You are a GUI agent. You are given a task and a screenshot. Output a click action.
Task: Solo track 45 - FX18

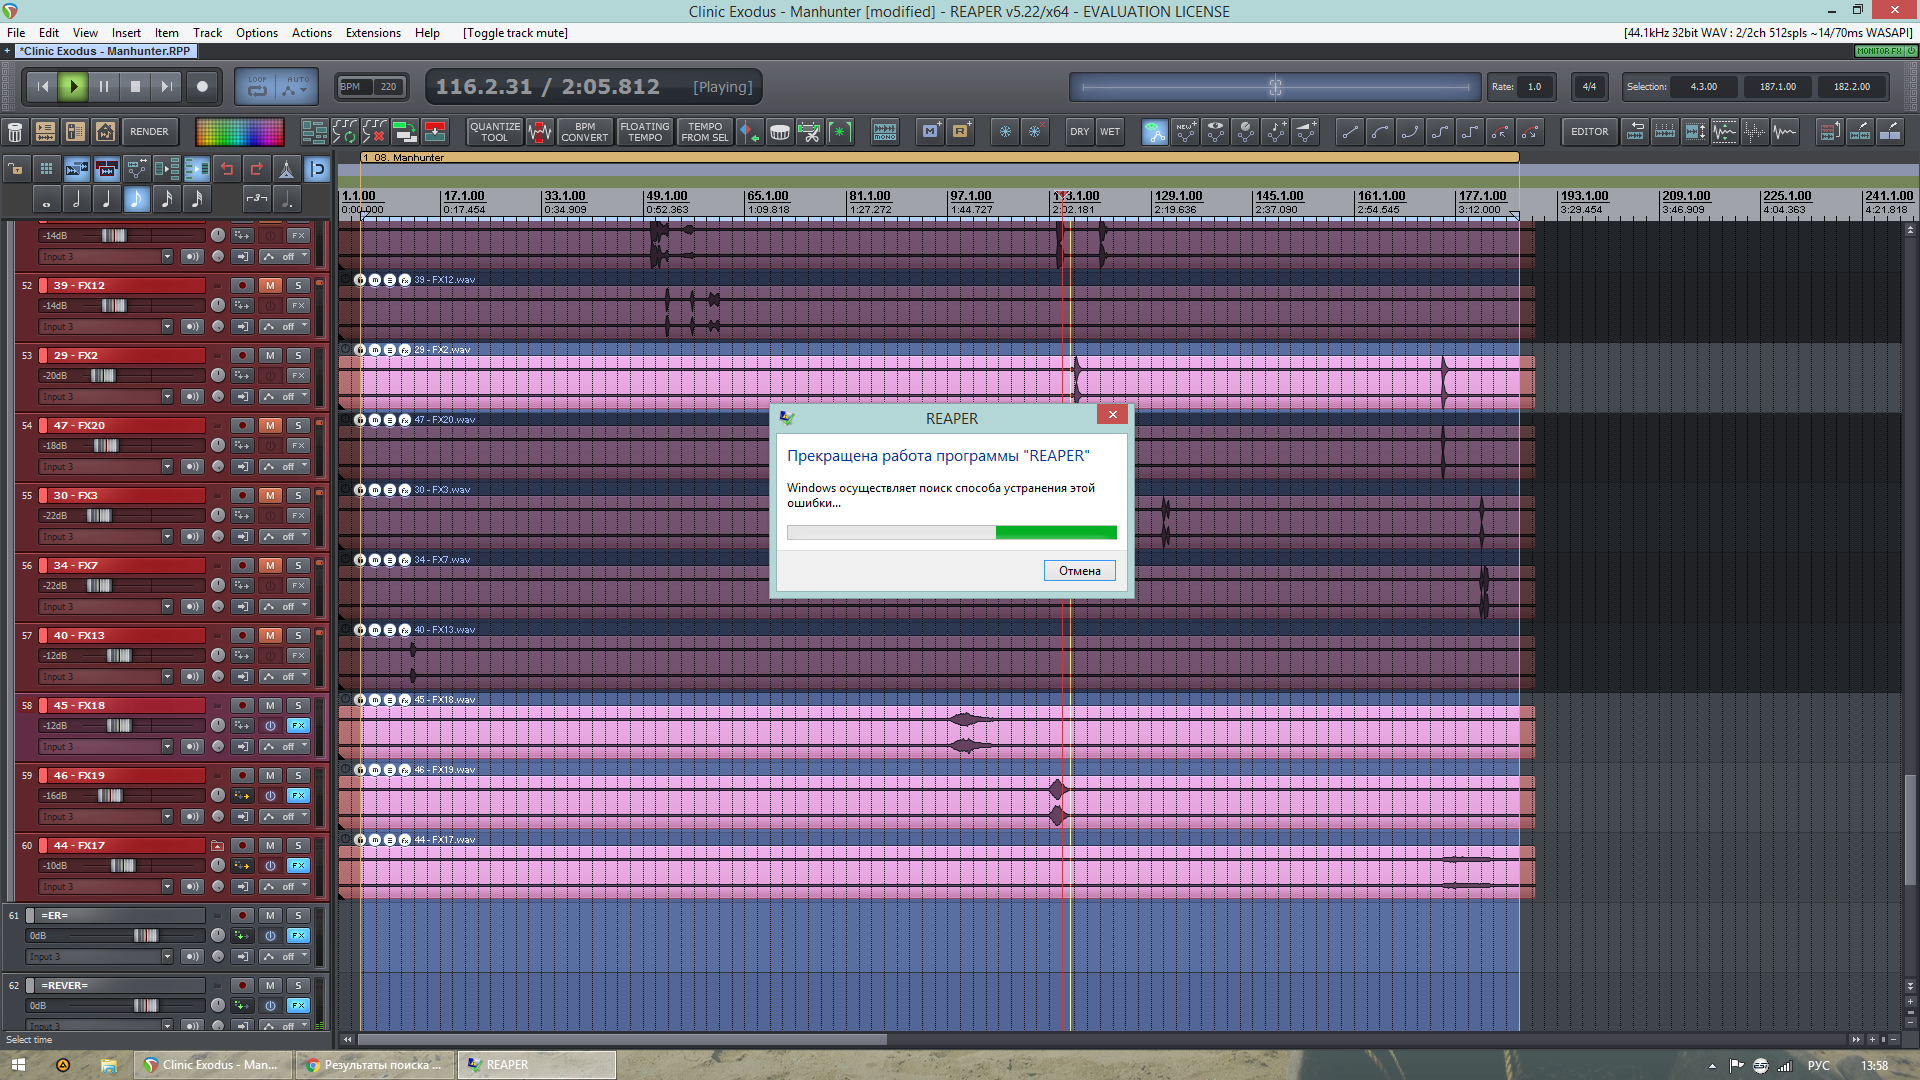click(x=298, y=706)
